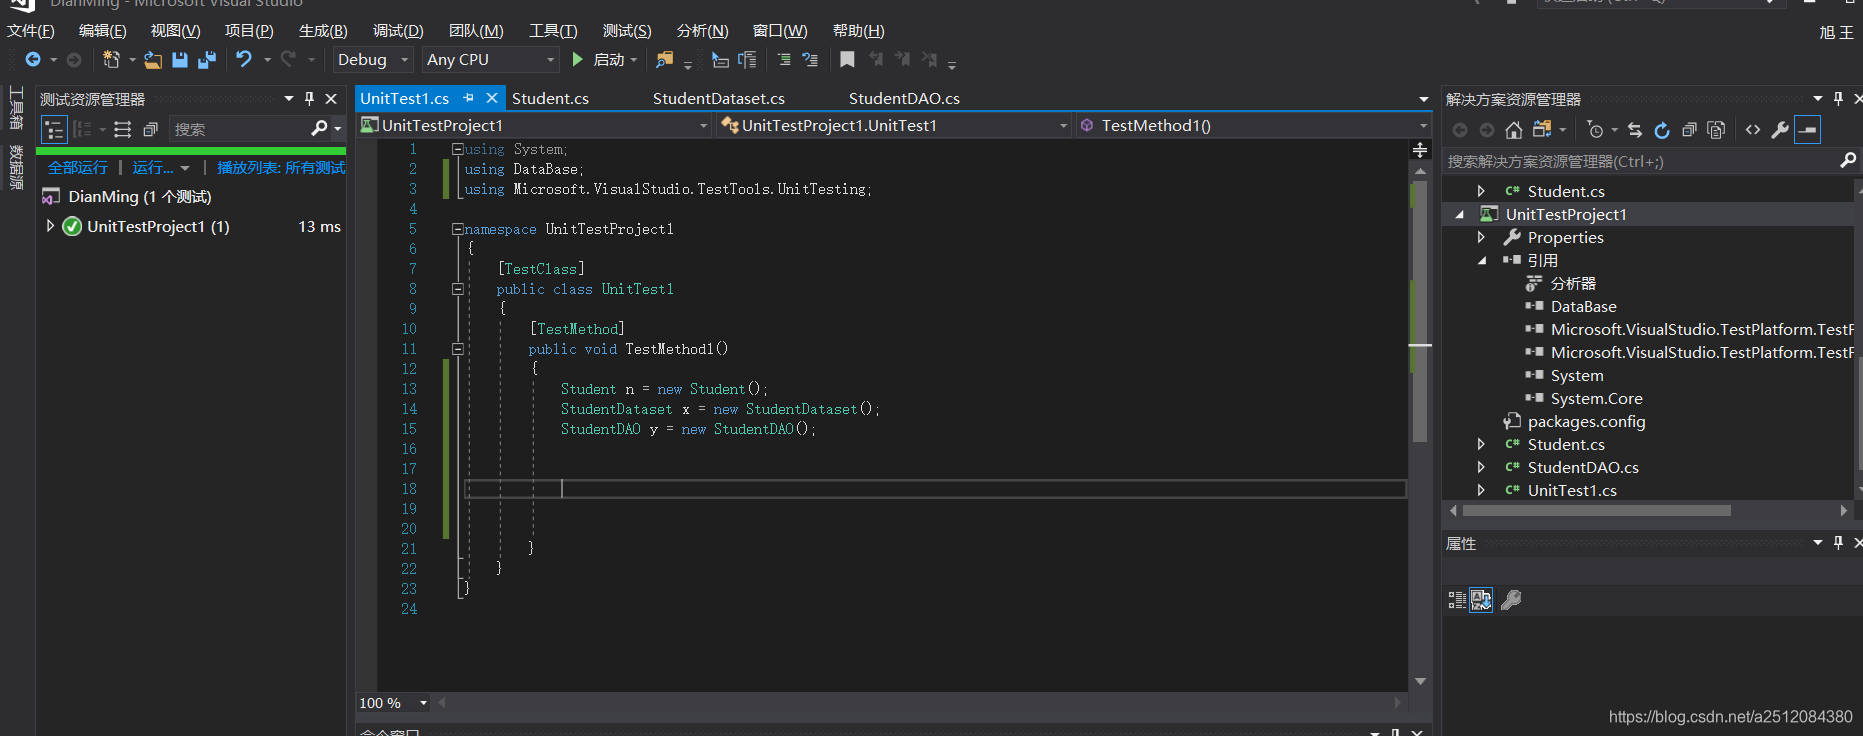
Task: Open the Any CPU platform dropdown
Action: (490, 60)
